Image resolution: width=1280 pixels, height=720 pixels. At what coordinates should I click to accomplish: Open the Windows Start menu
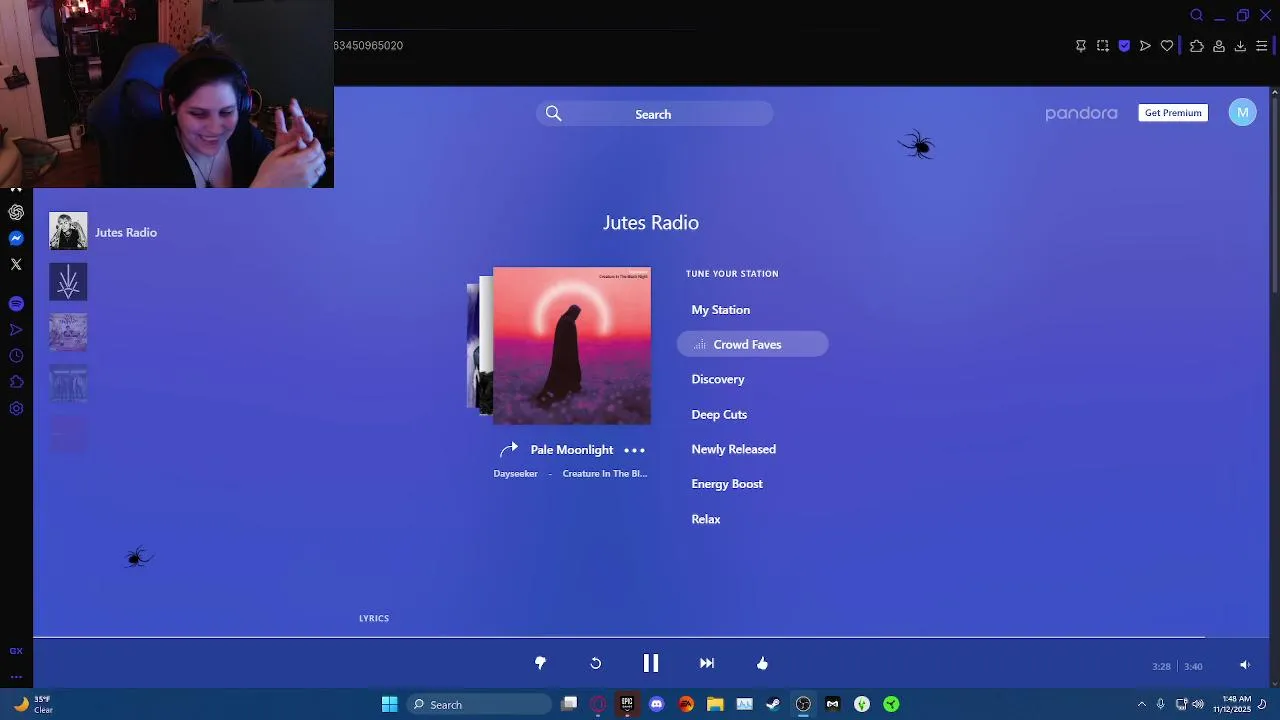[x=390, y=704]
